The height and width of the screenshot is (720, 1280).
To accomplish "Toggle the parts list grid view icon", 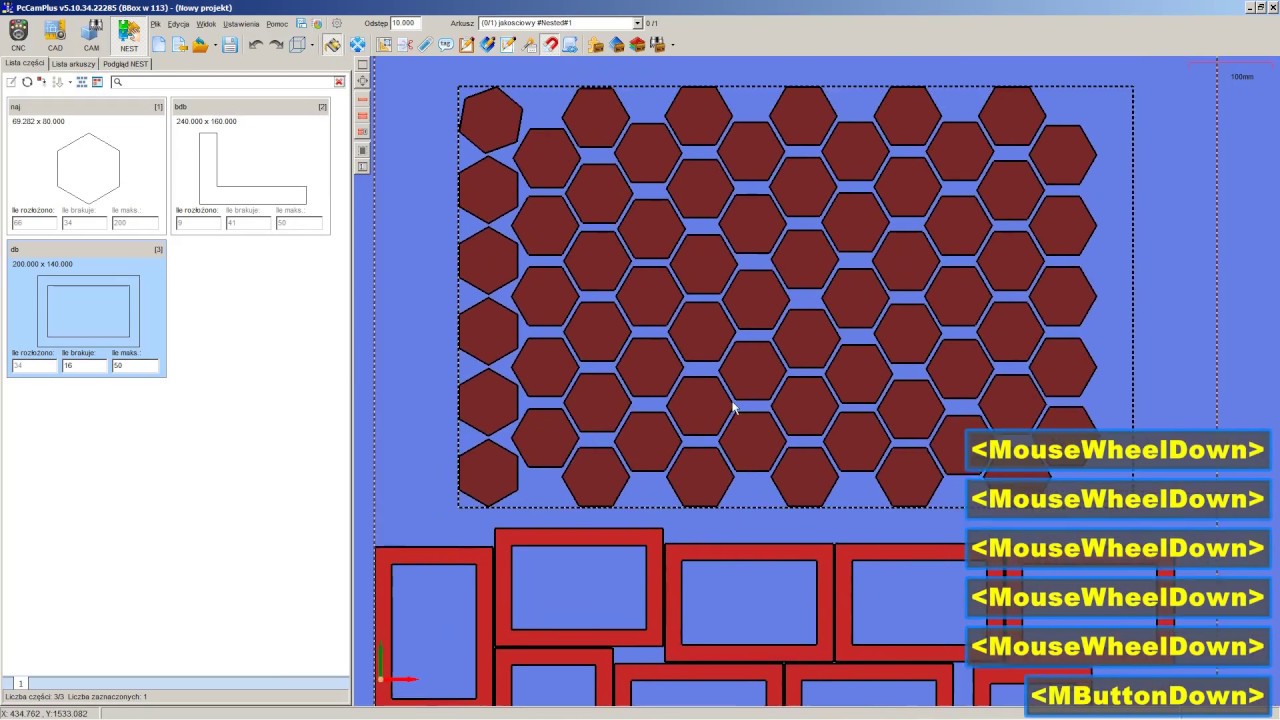I will point(82,82).
